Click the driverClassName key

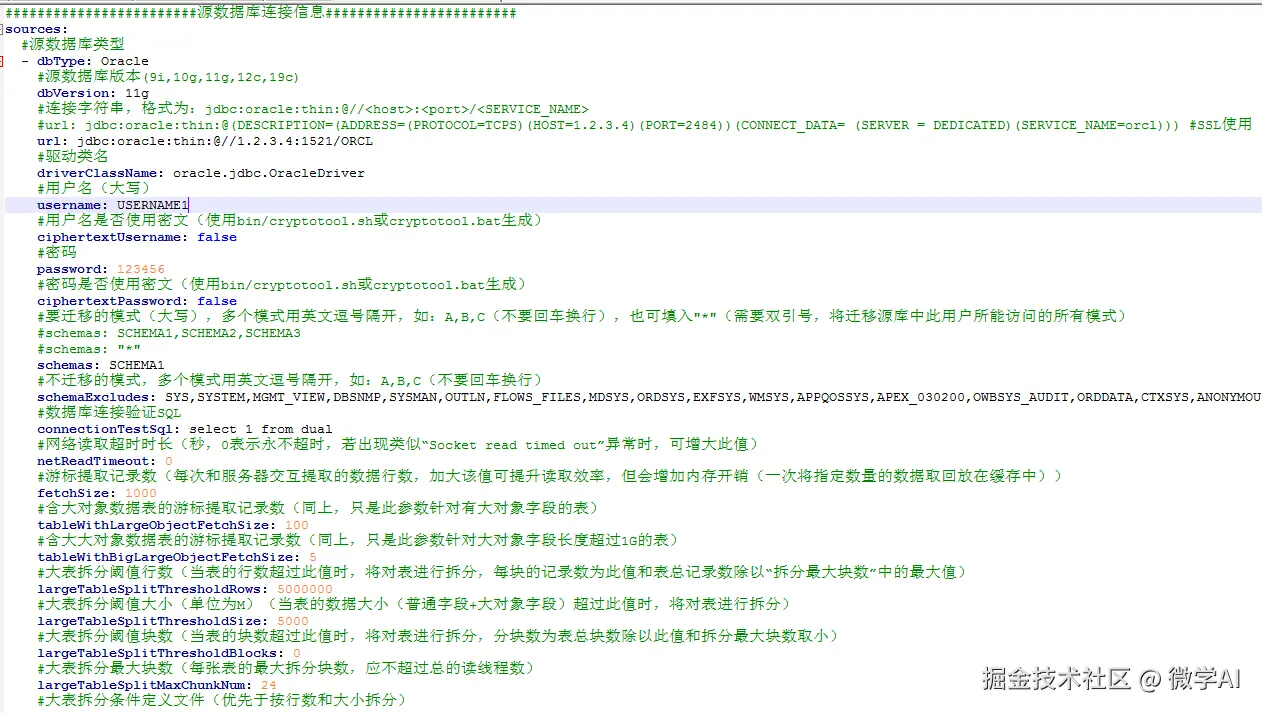click(x=97, y=173)
